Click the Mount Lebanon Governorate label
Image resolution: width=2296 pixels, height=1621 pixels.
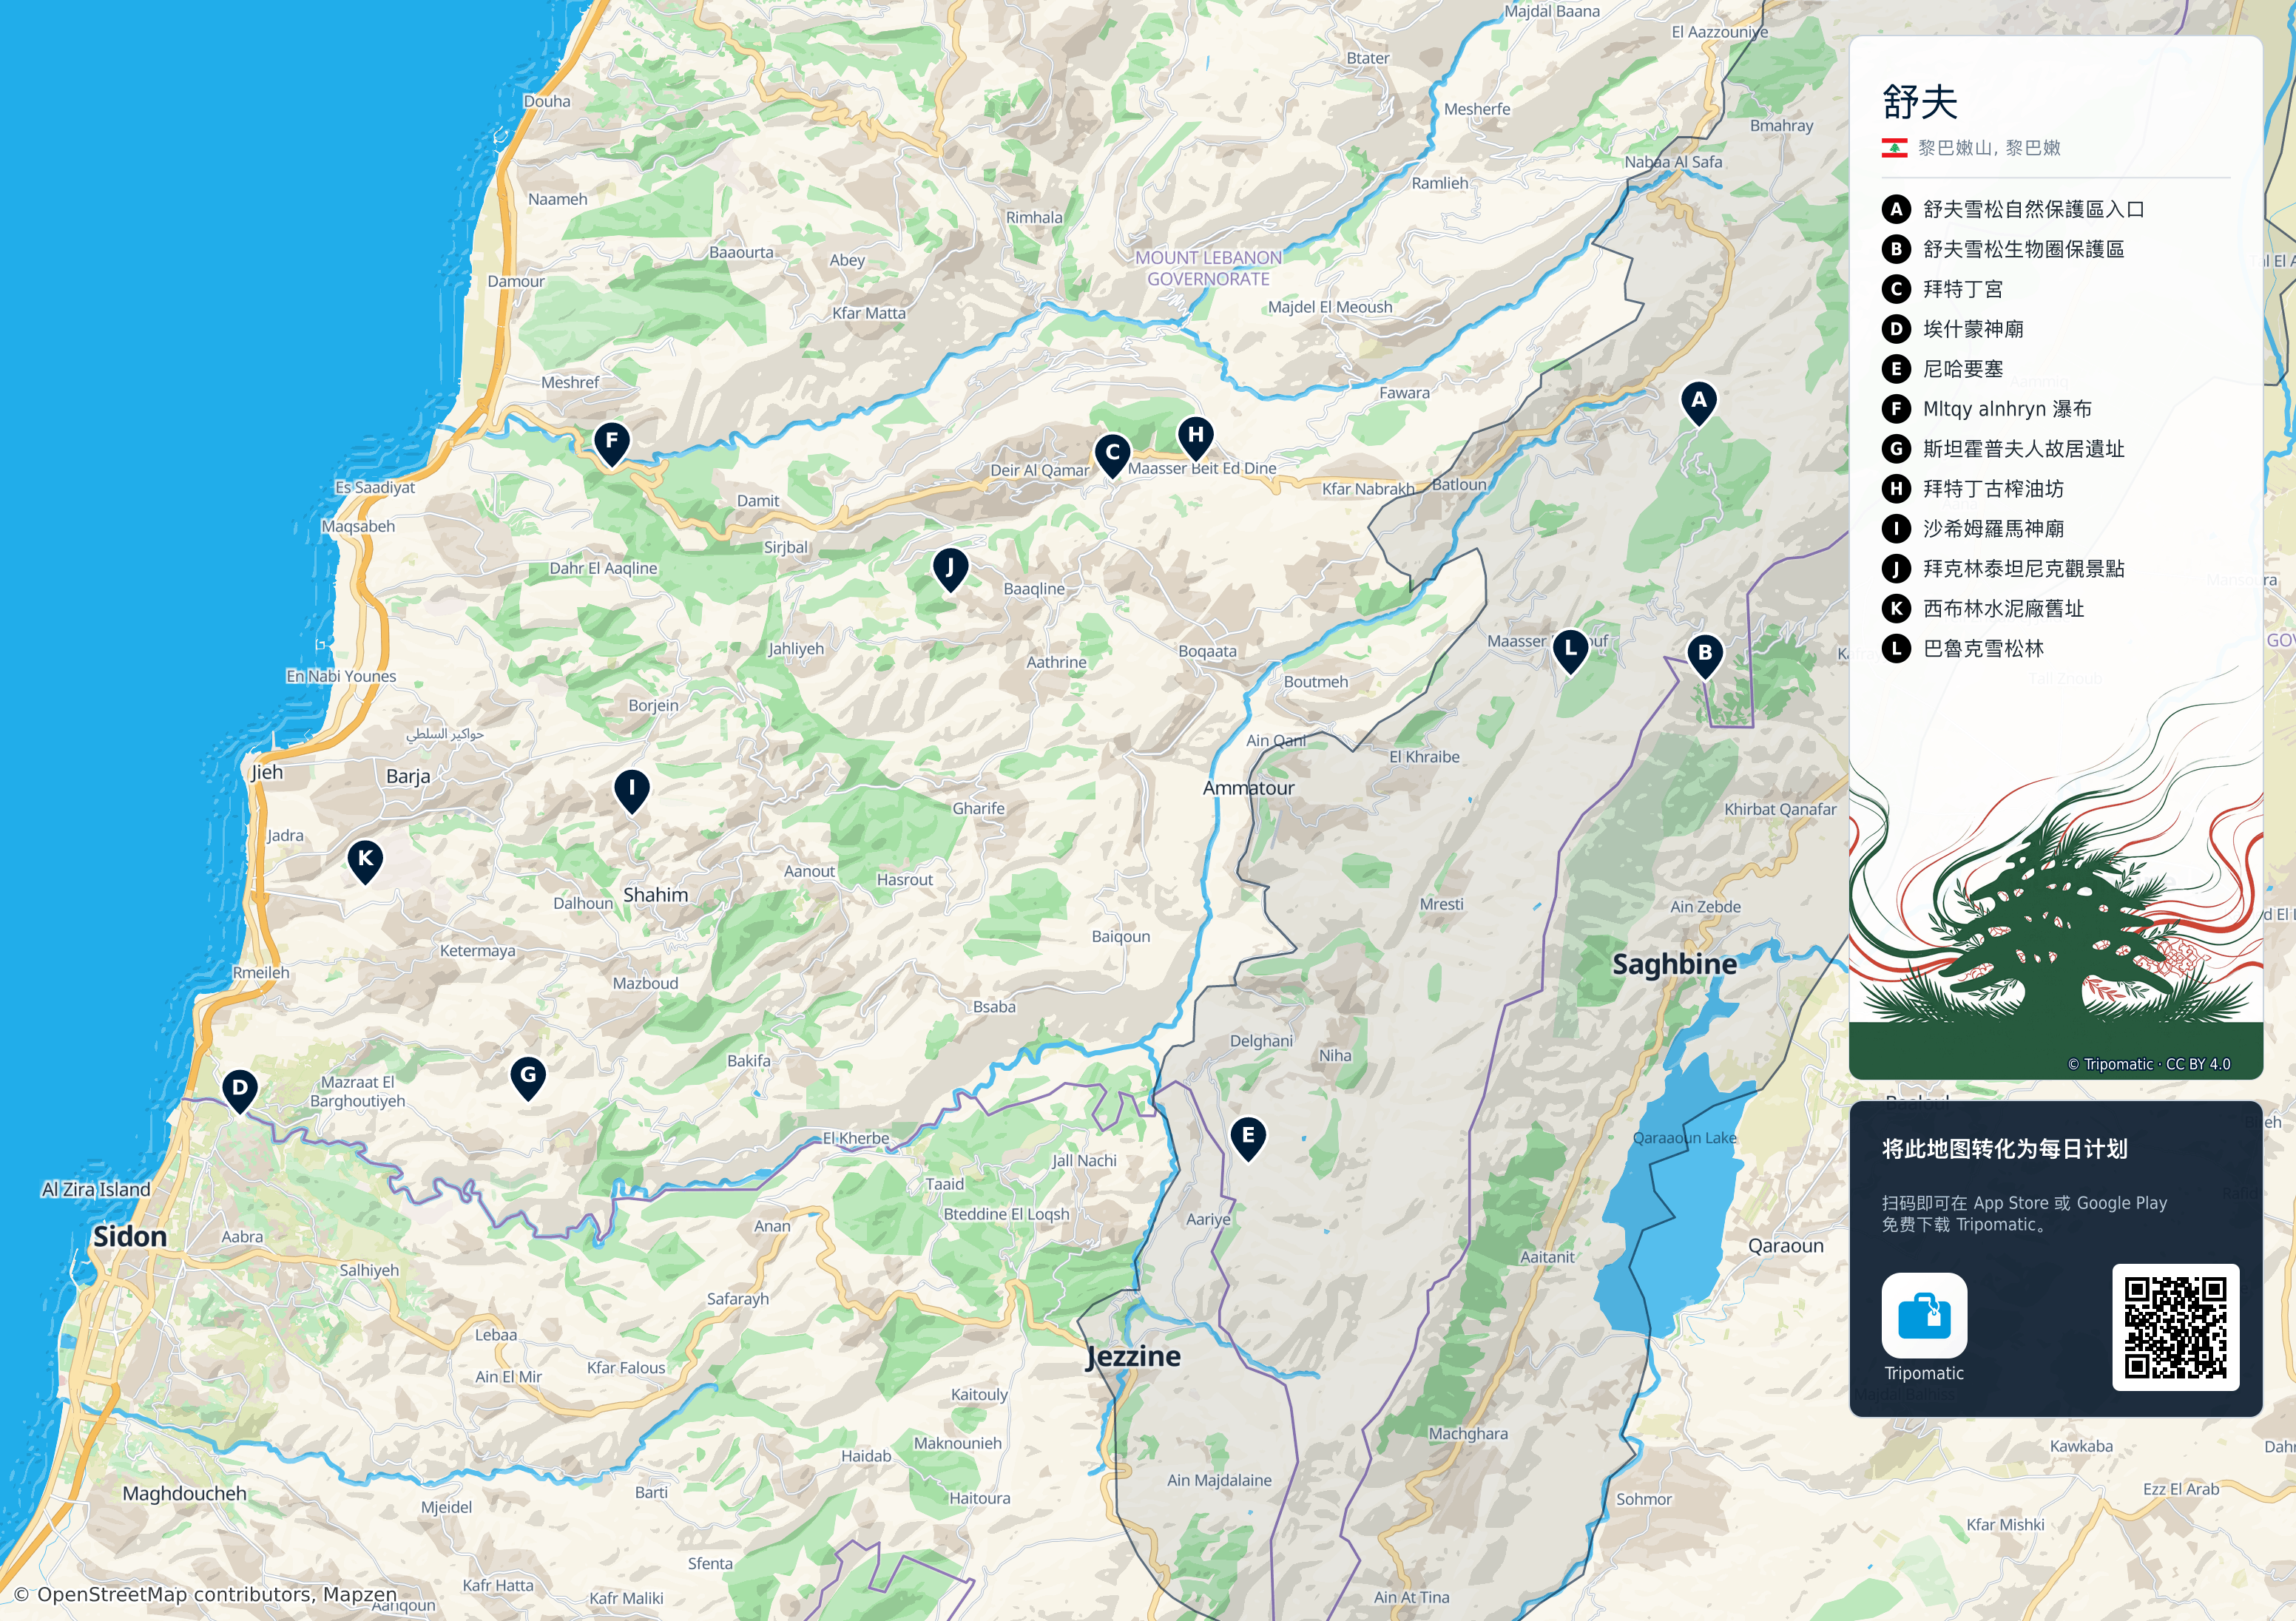coord(1208,268)
